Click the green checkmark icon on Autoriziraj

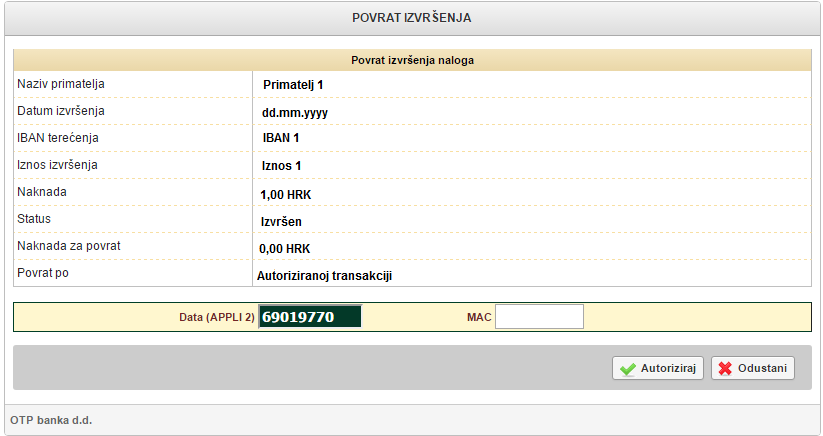click(627, 369)
